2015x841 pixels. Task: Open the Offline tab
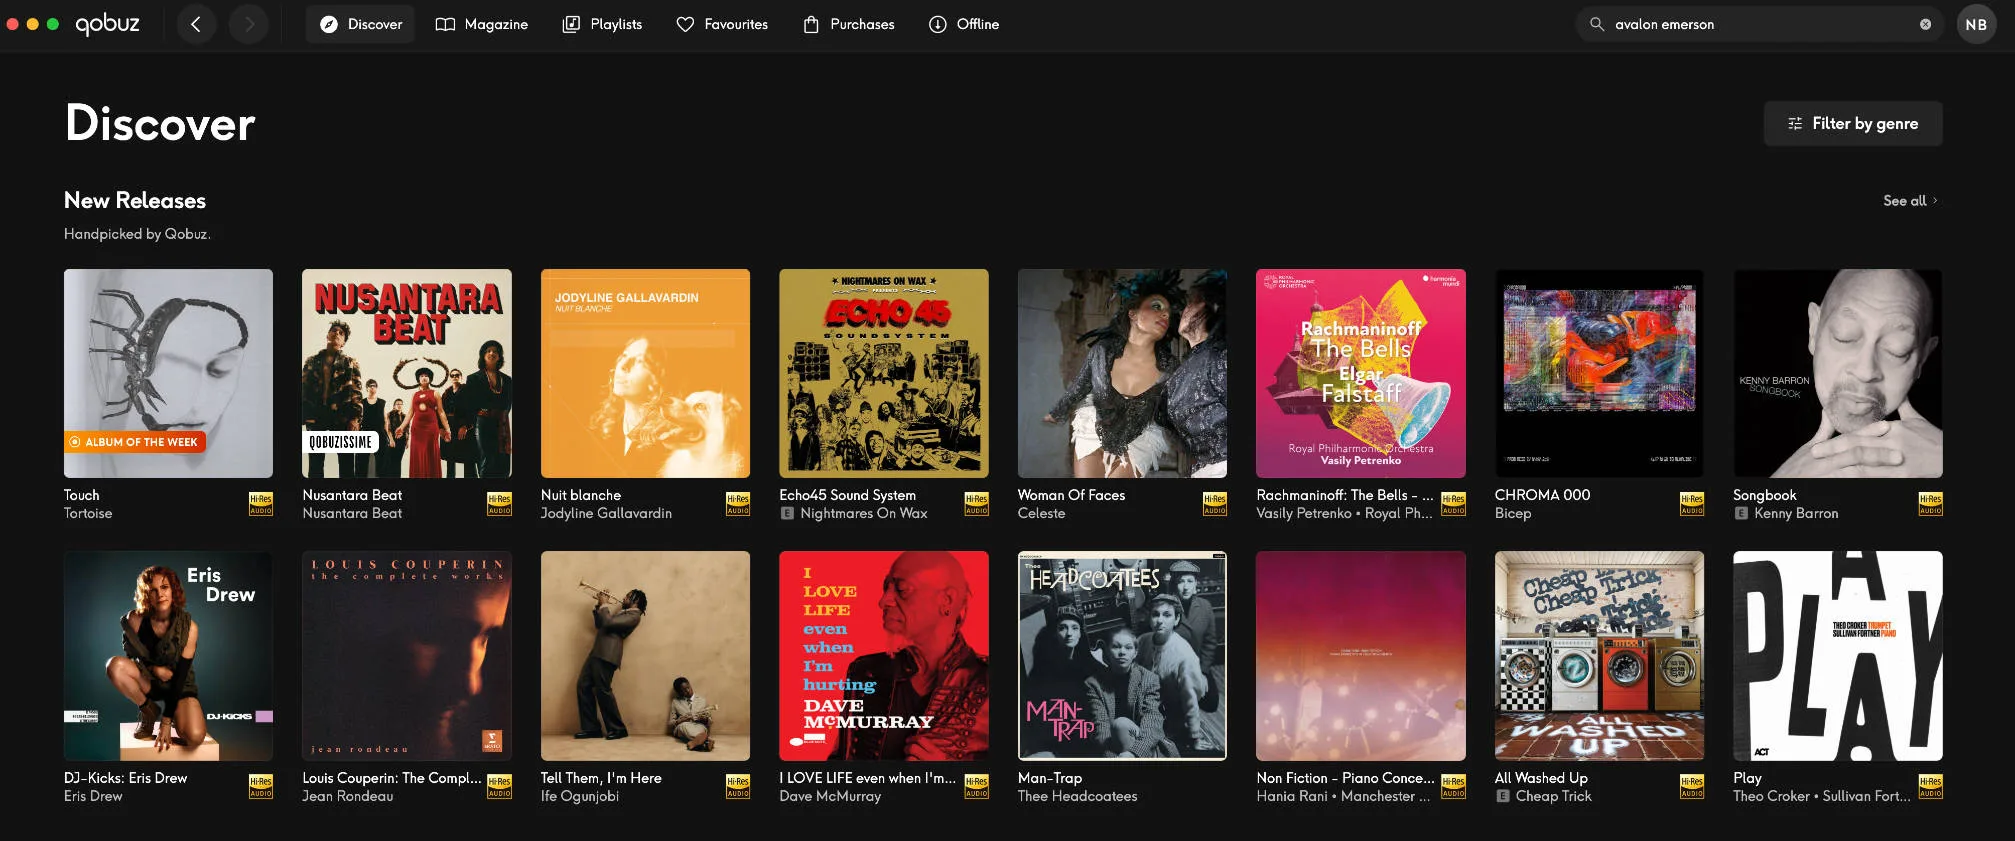[x=964, y=24]
